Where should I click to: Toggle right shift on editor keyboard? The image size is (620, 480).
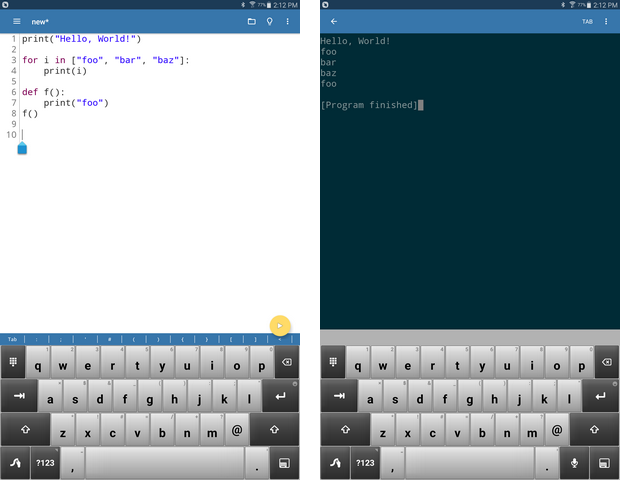tap(274, 429)
